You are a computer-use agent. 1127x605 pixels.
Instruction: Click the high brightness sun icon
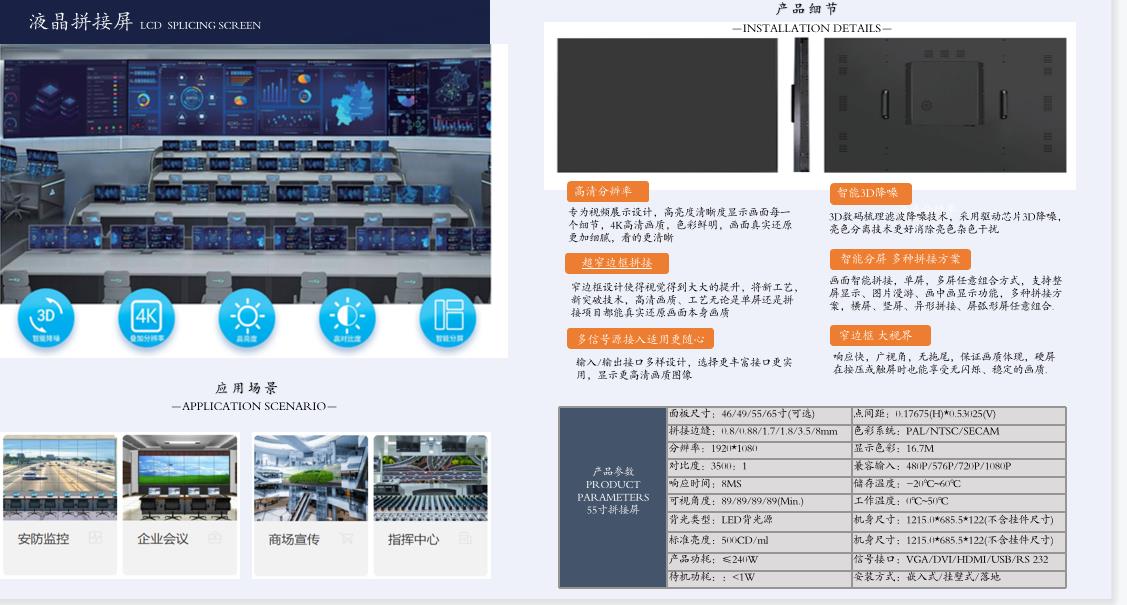click(246, 319)
